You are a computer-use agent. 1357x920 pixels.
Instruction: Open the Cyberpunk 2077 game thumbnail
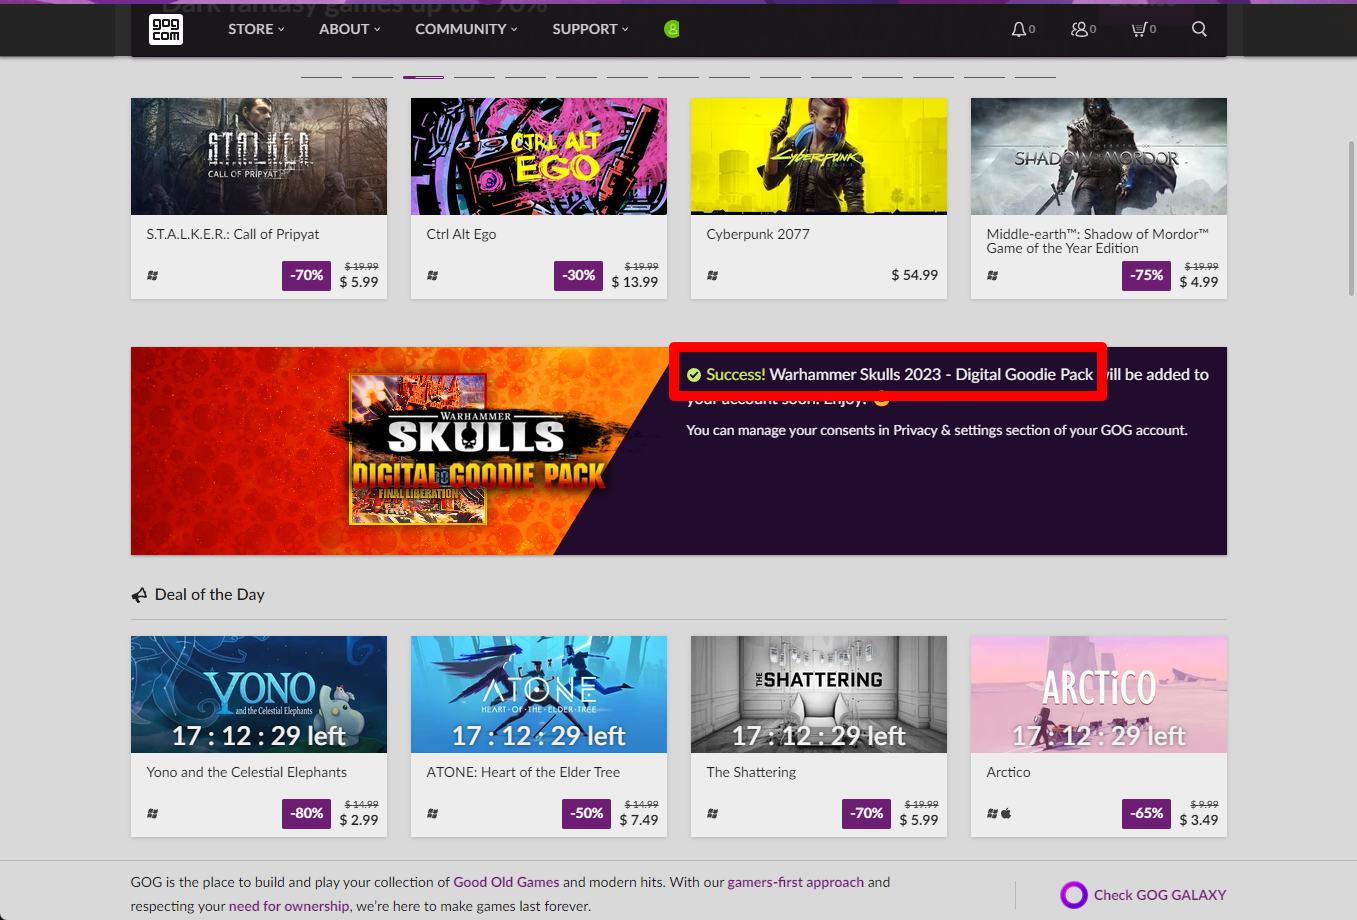tap(819, 156)
